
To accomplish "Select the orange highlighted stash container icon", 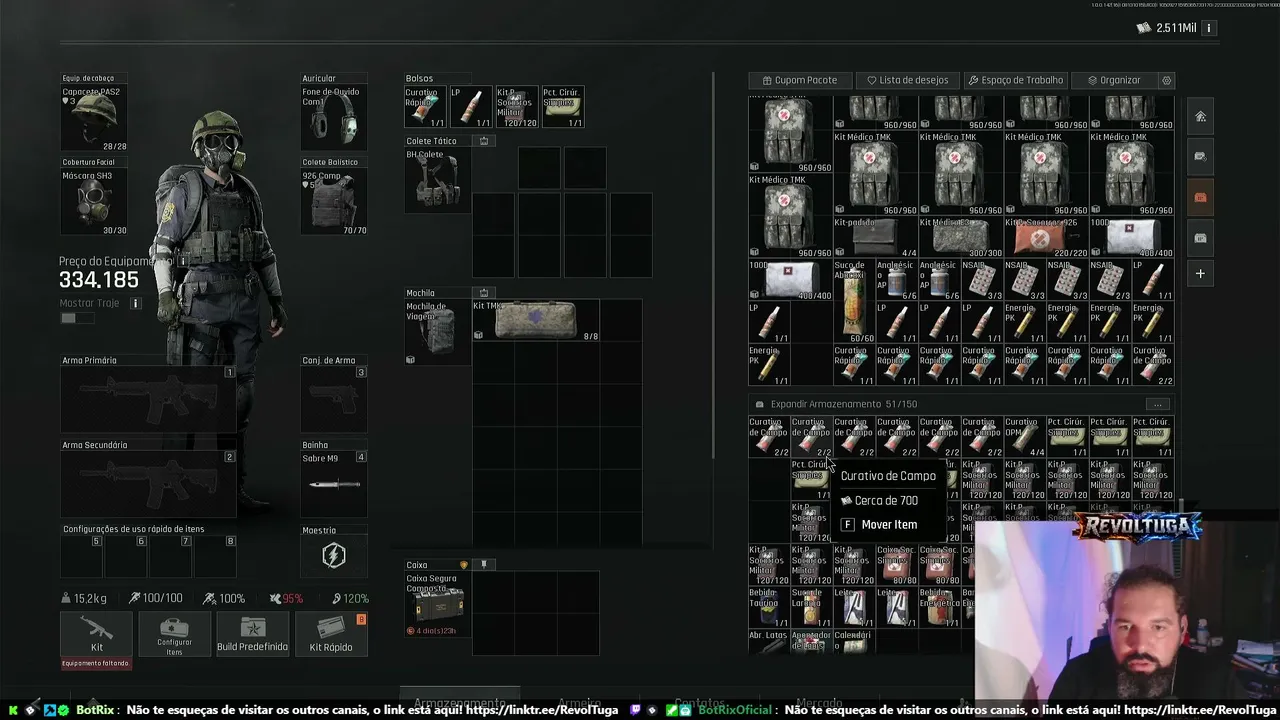I will (1200, 197).
